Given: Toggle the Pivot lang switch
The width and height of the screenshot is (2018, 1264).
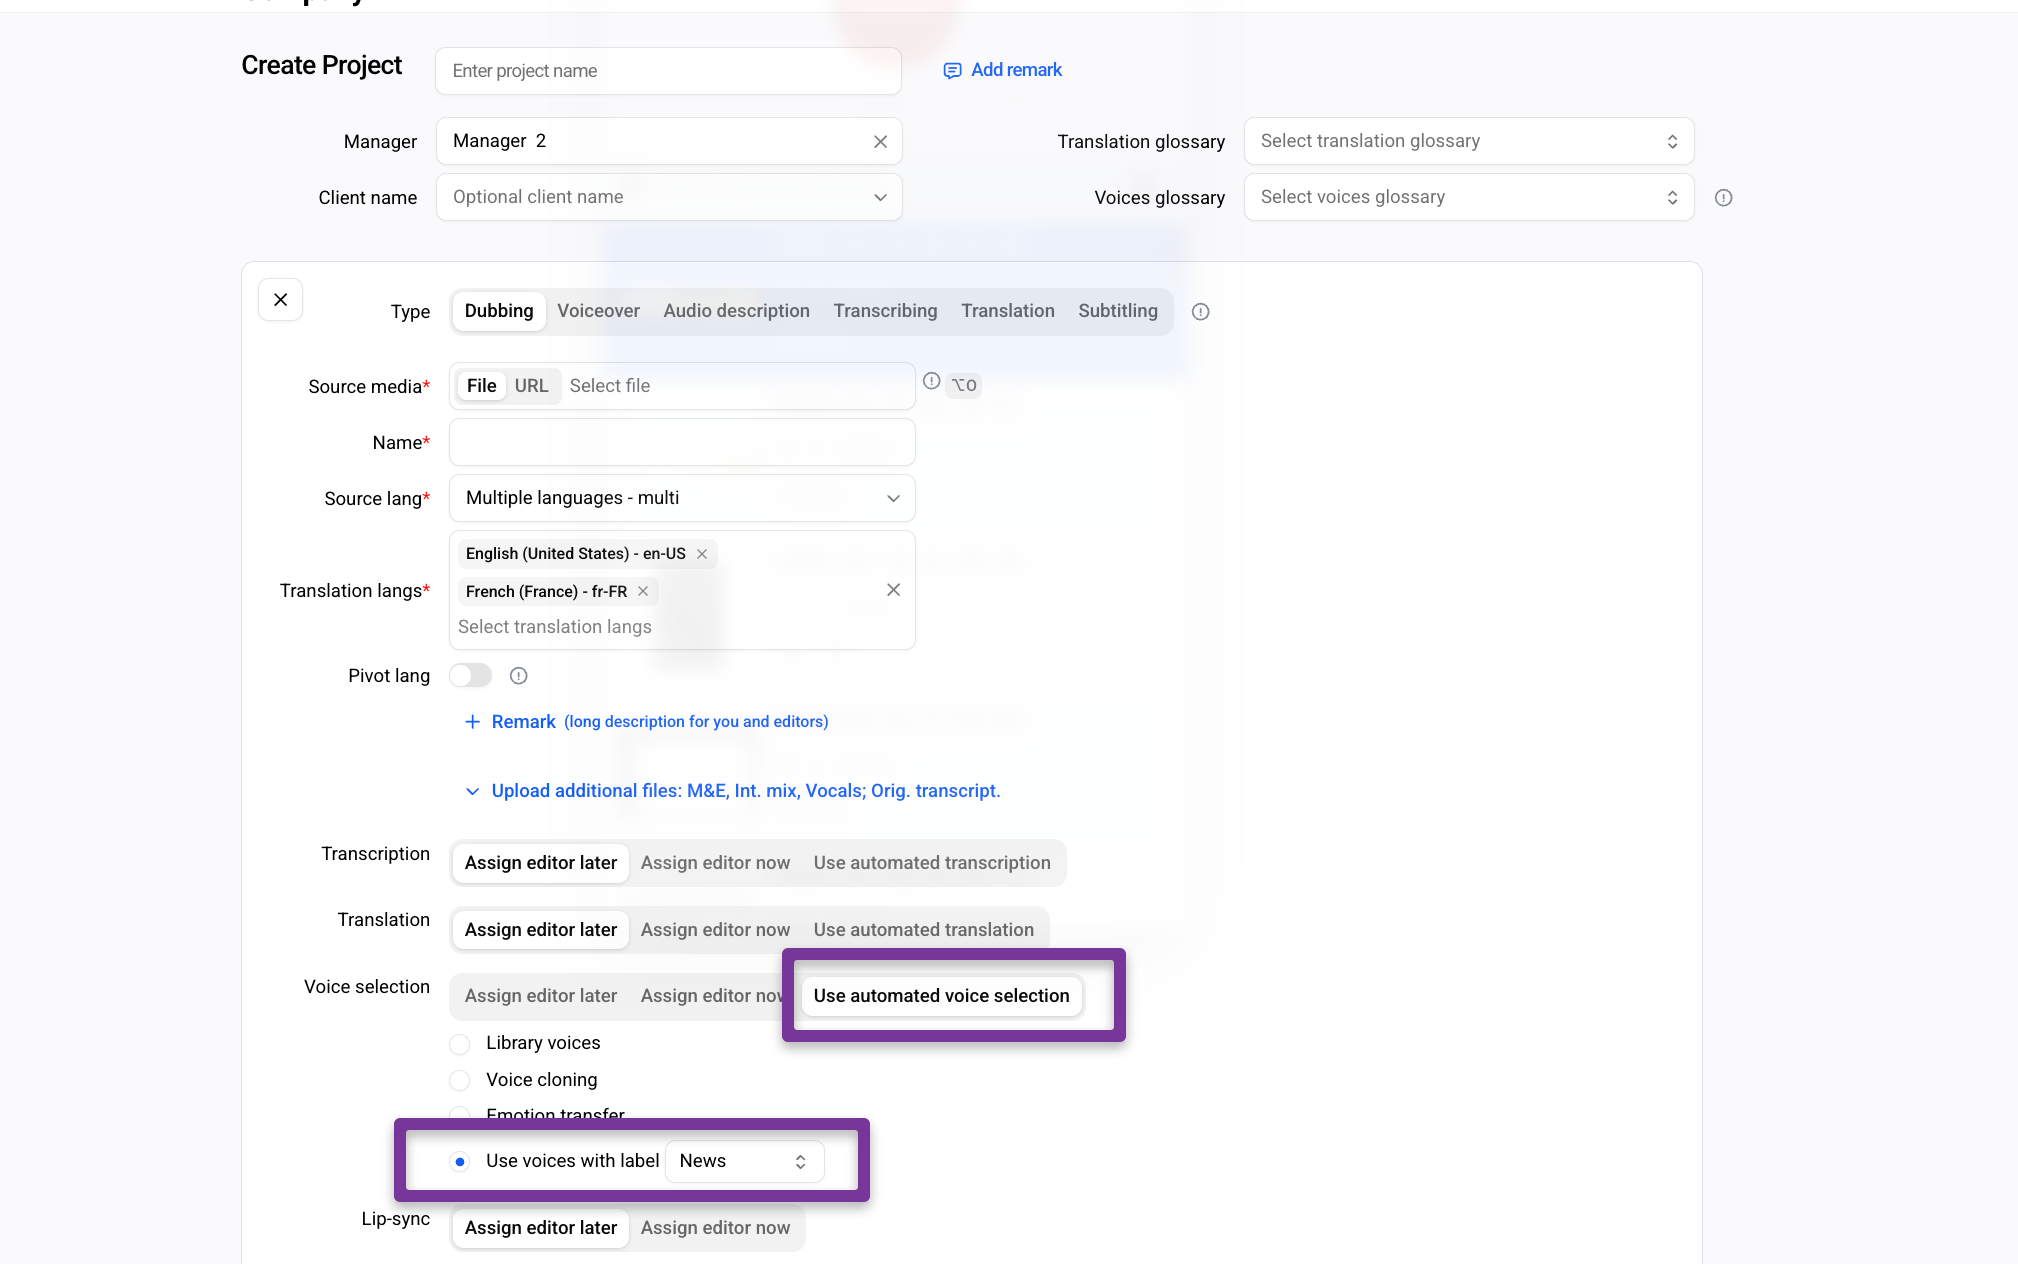Looking at the screenshot, I should tap(470, 676).
